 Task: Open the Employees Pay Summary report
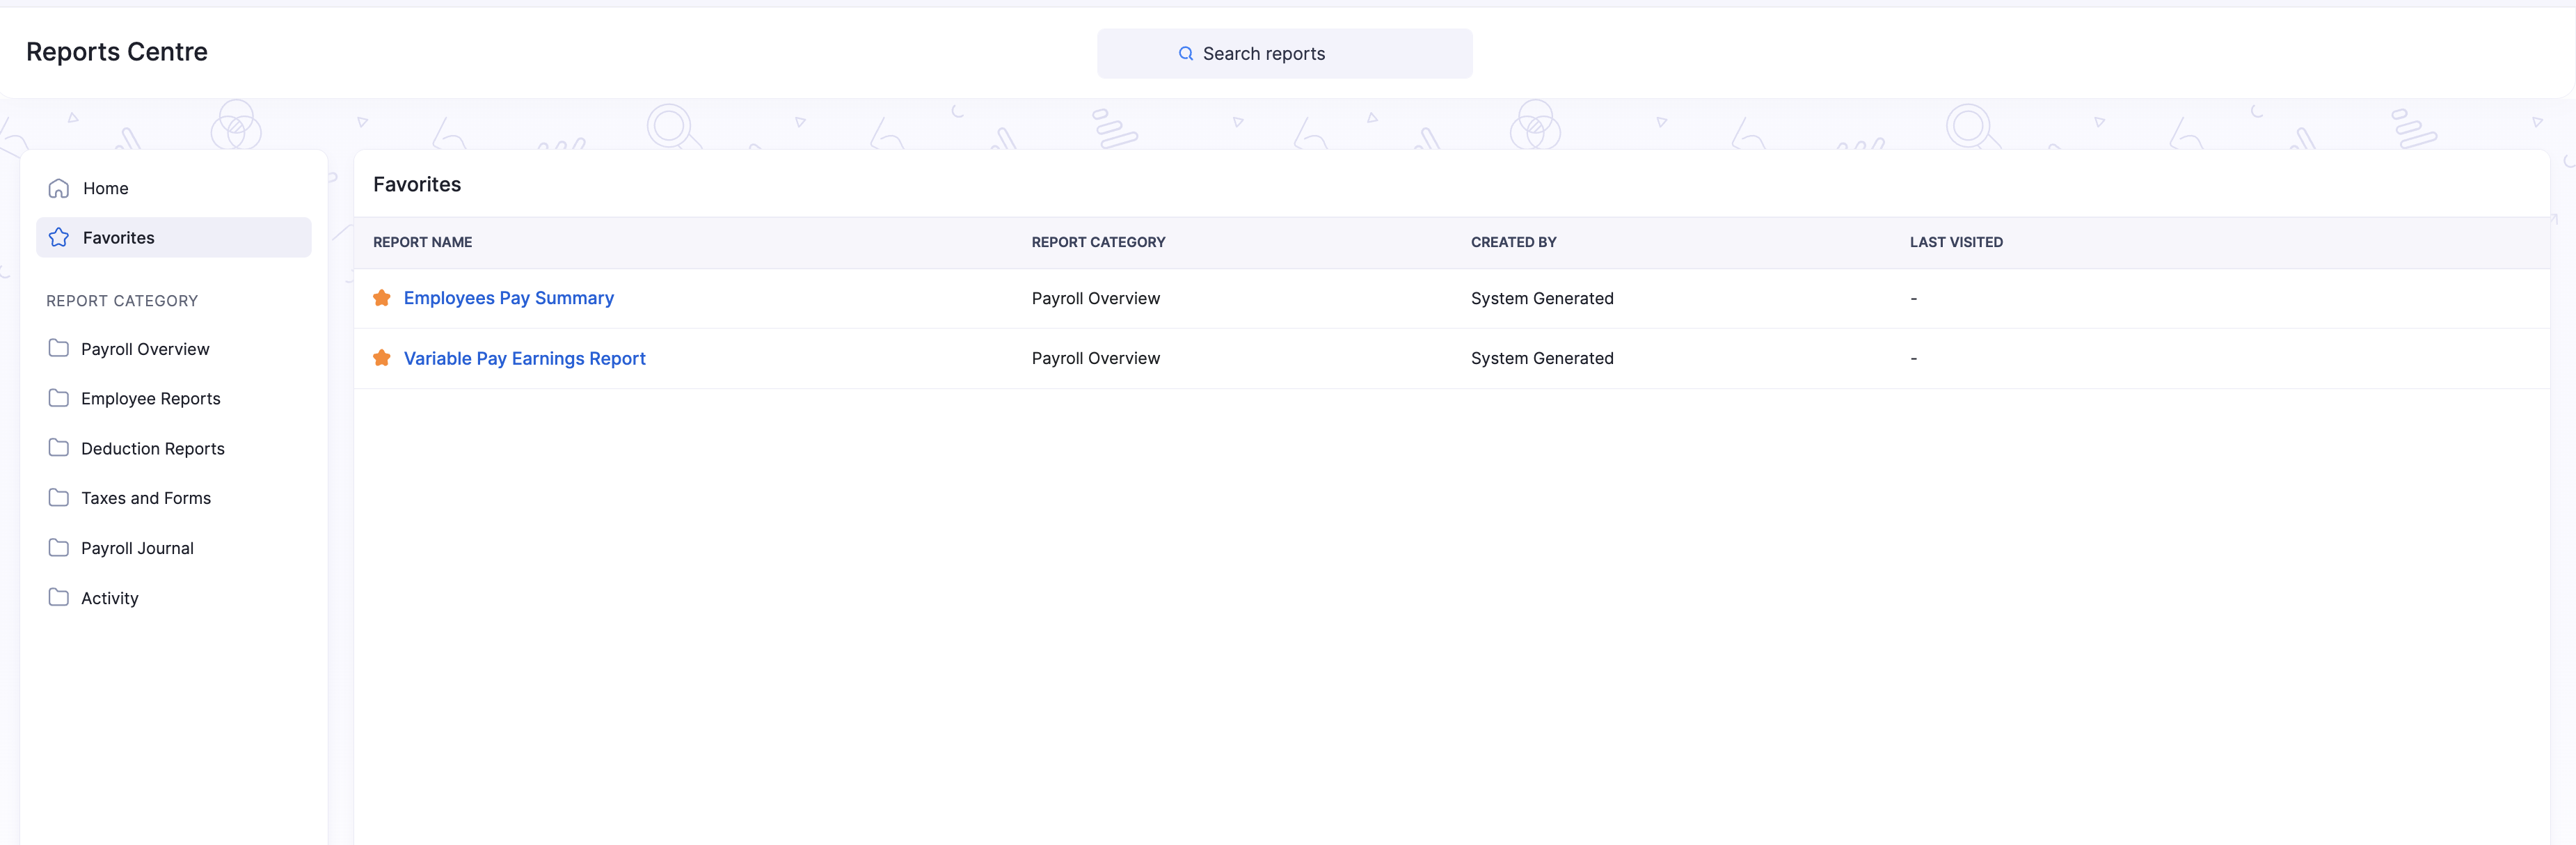pyautogui.click(x=509, y=298)
